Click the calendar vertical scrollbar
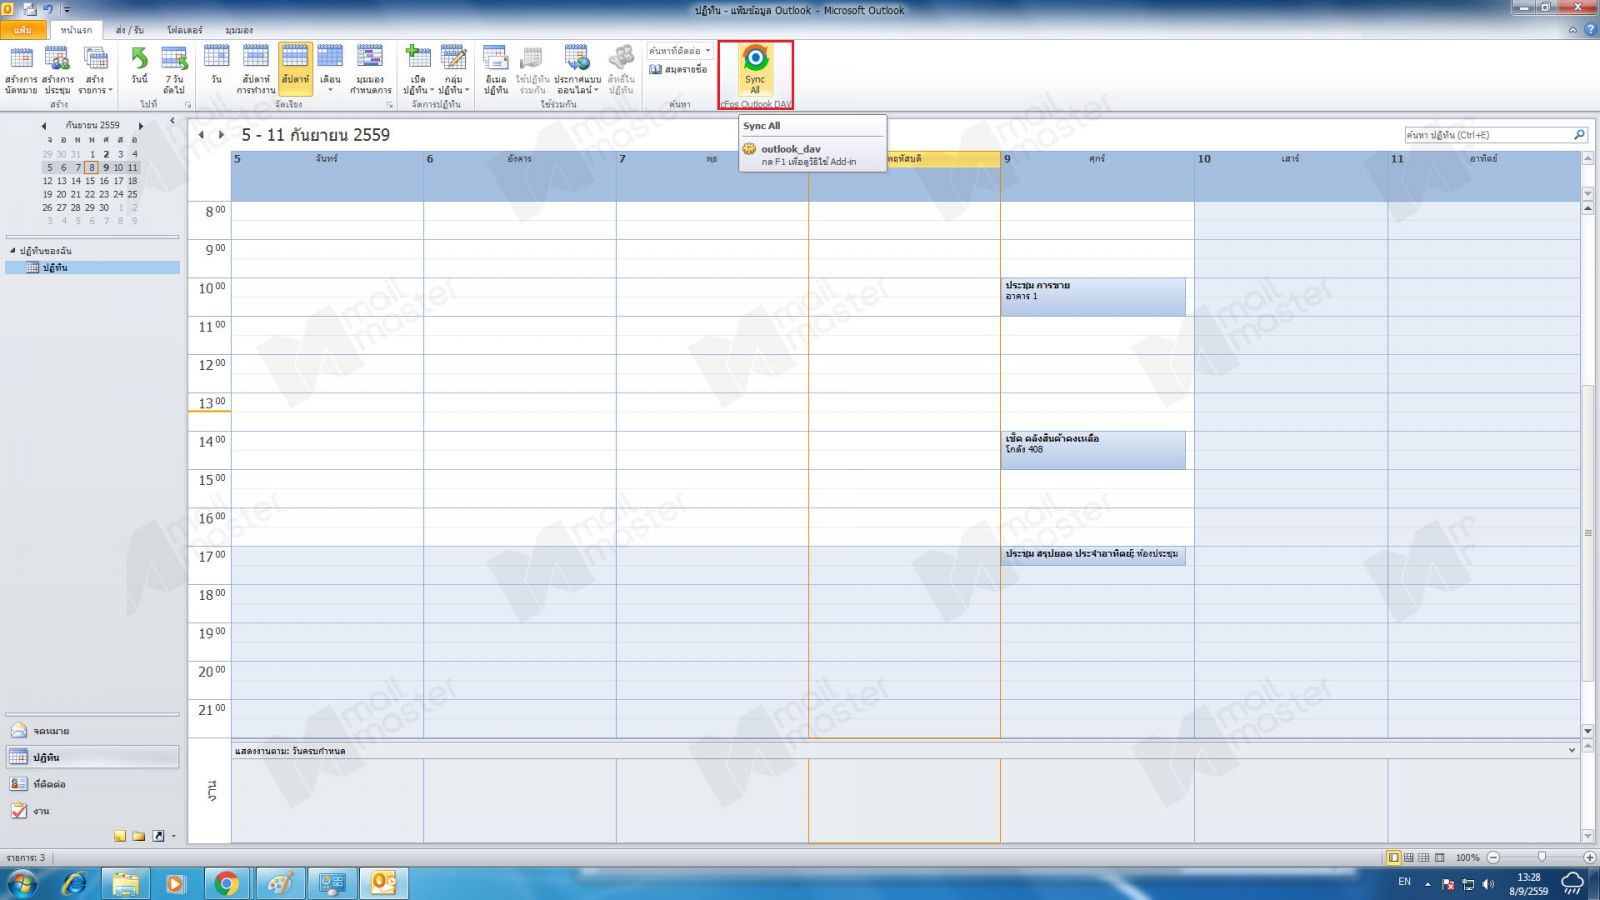The width and height of the screenshot is (1600, 900). tap(1588, 533)
